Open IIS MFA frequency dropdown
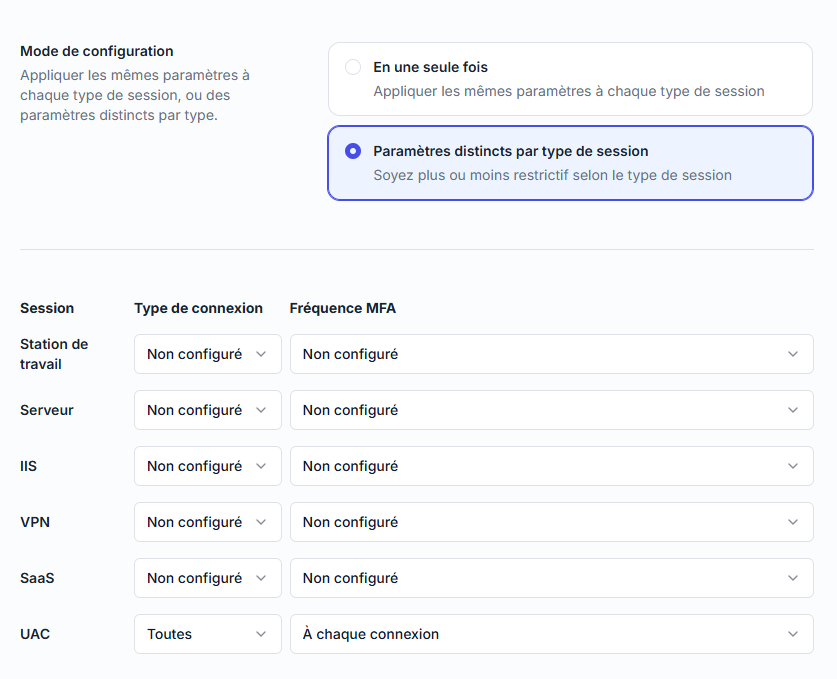This screenshot has height=679, width=837. [x=551, y=466]
